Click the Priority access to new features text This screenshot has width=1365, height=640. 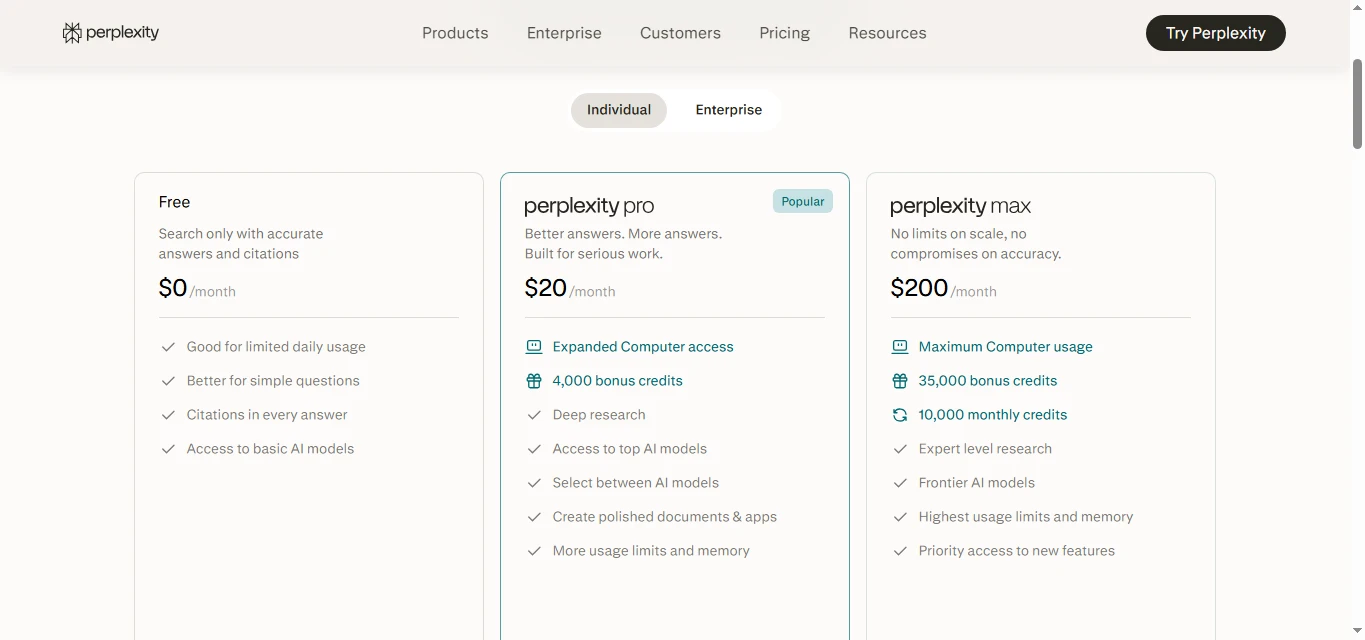click(x=1017, y=551)
